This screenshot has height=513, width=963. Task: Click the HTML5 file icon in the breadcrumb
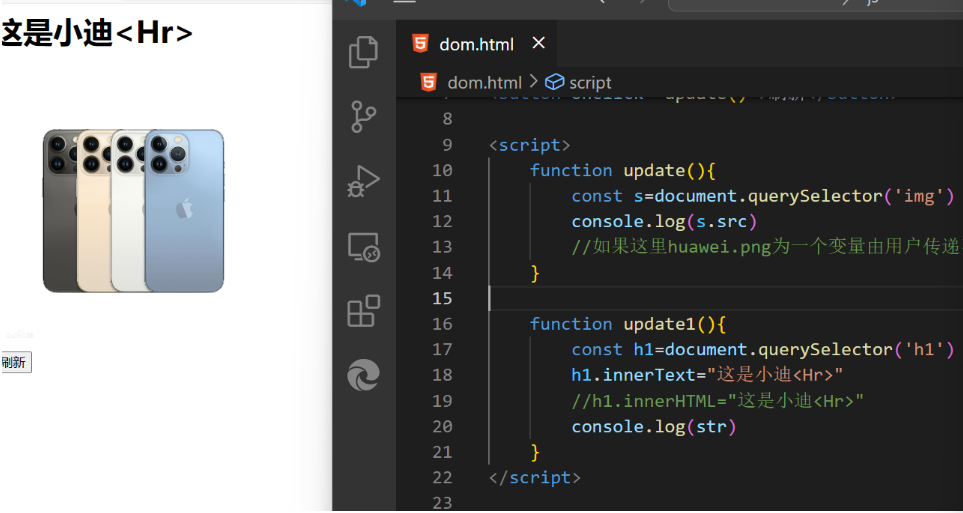[x=429, y=82]
